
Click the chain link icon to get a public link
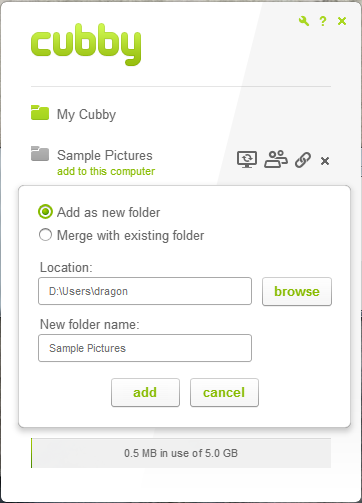click(303, 160)
